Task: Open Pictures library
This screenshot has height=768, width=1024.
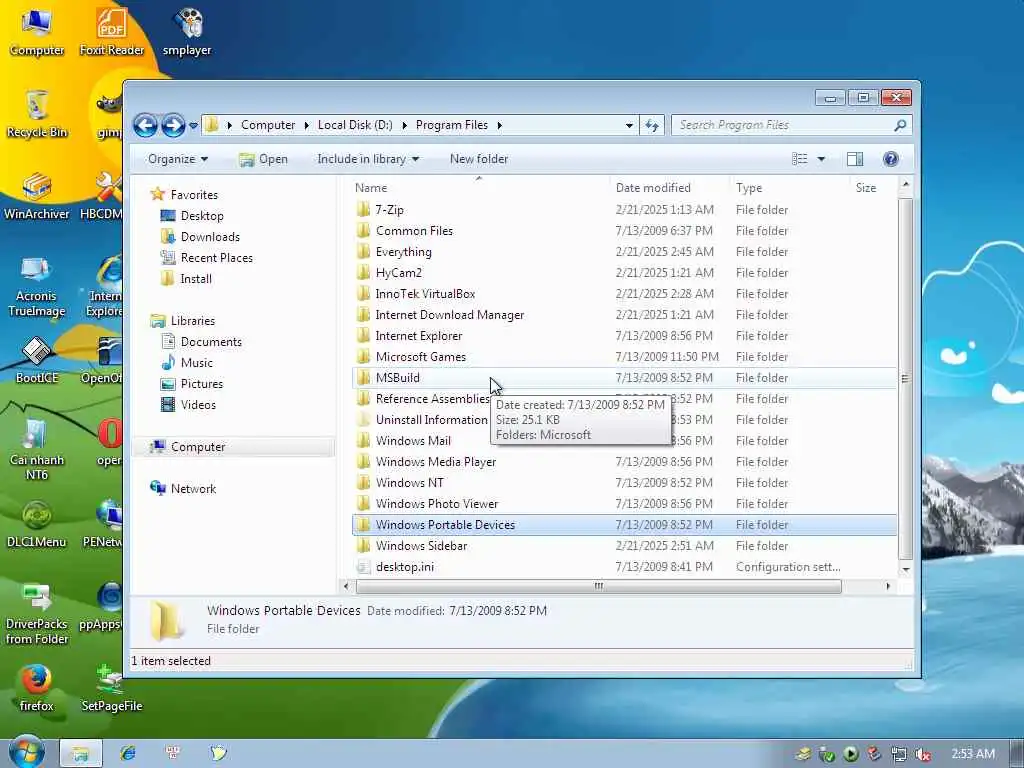Action: click(201, 383)
